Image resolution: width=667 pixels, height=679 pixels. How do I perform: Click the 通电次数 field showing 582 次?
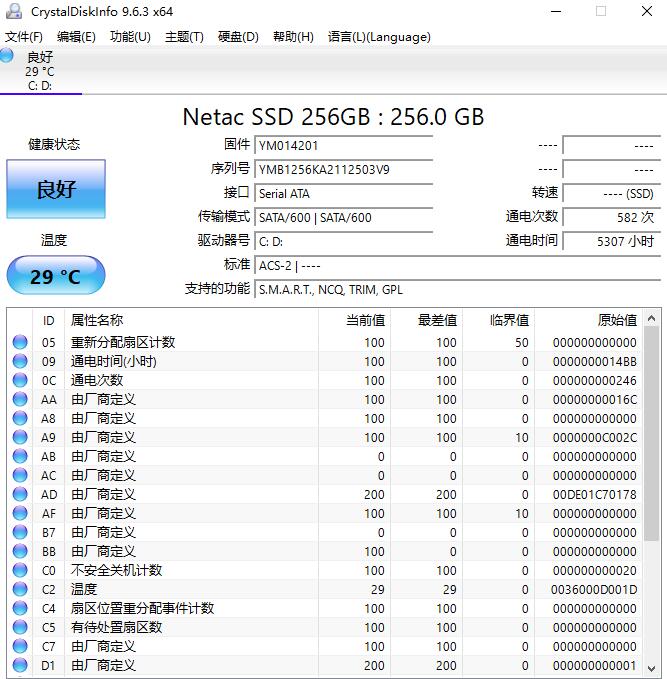tap(612, 217)
